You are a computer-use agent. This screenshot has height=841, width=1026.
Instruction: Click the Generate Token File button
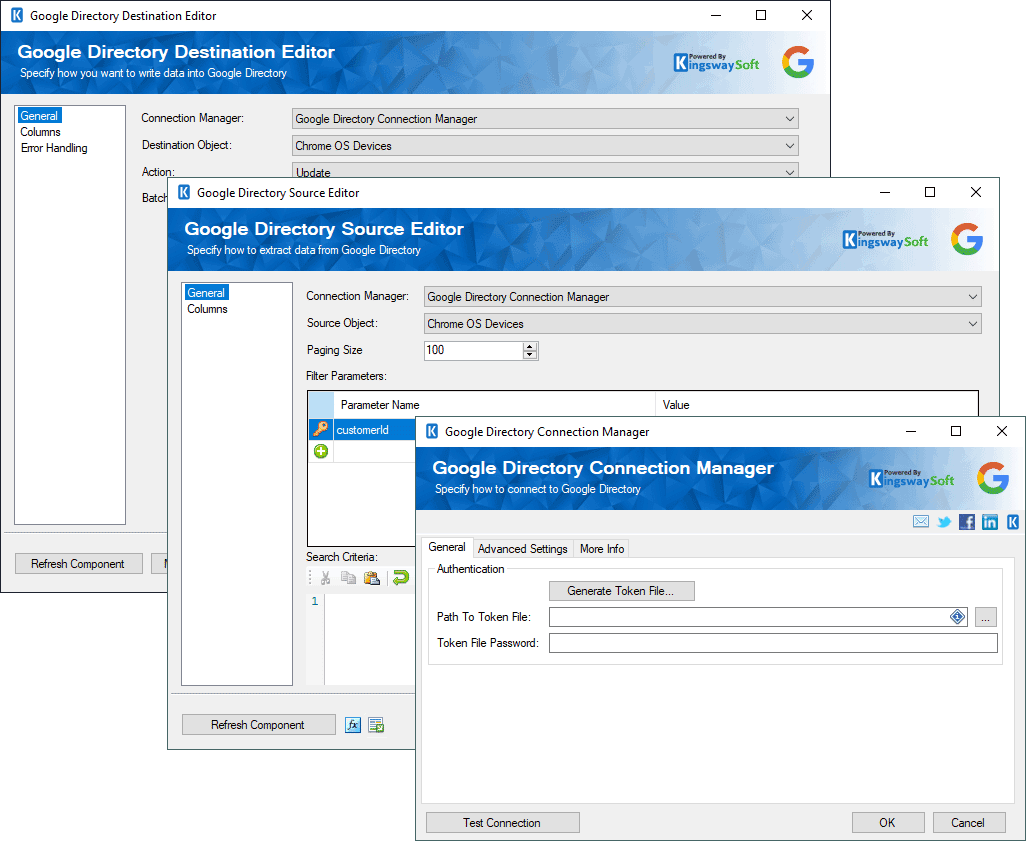(x=621, y=590)
